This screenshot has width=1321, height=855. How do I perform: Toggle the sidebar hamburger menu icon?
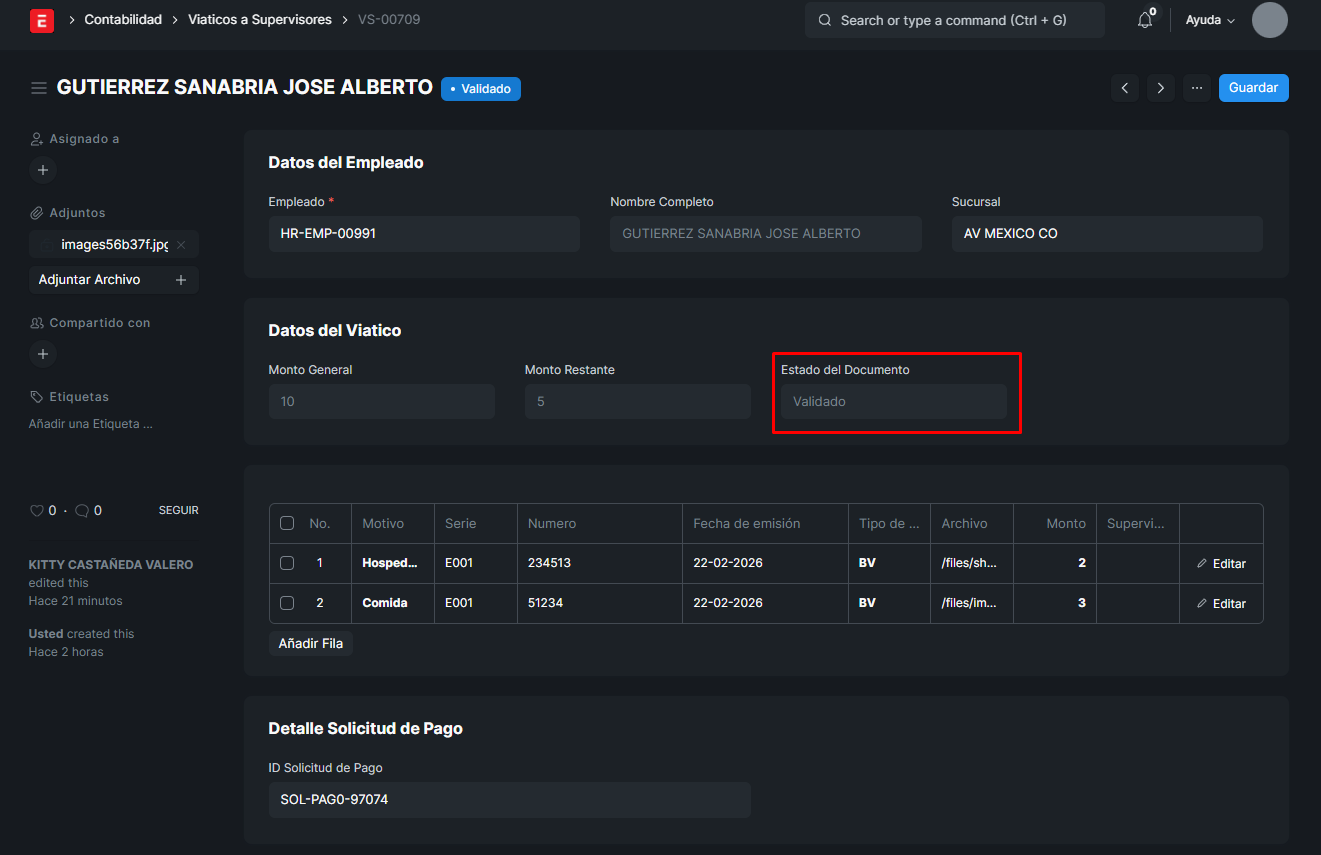pyautogui.click(x=39, y=88)
